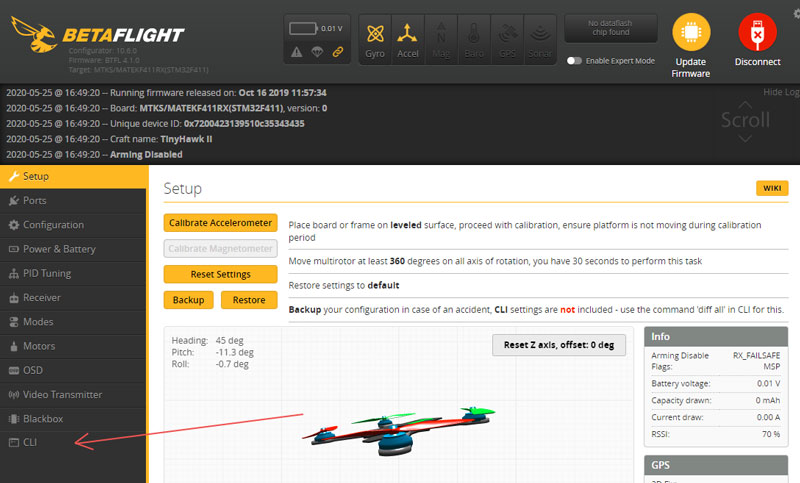Click the GPS panel header
Screen dimensions: 800x483
(x=716, y=465)
